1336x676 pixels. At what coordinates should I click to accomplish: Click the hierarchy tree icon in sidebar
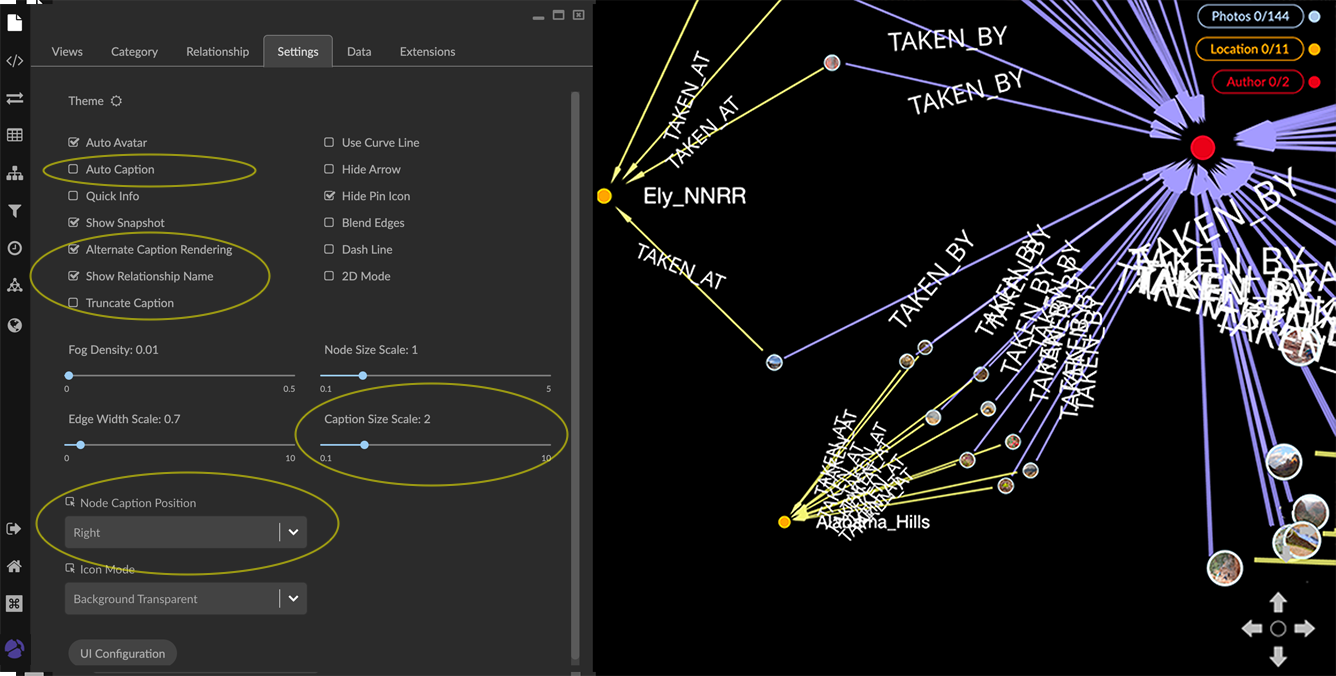(x=14, y=173)
